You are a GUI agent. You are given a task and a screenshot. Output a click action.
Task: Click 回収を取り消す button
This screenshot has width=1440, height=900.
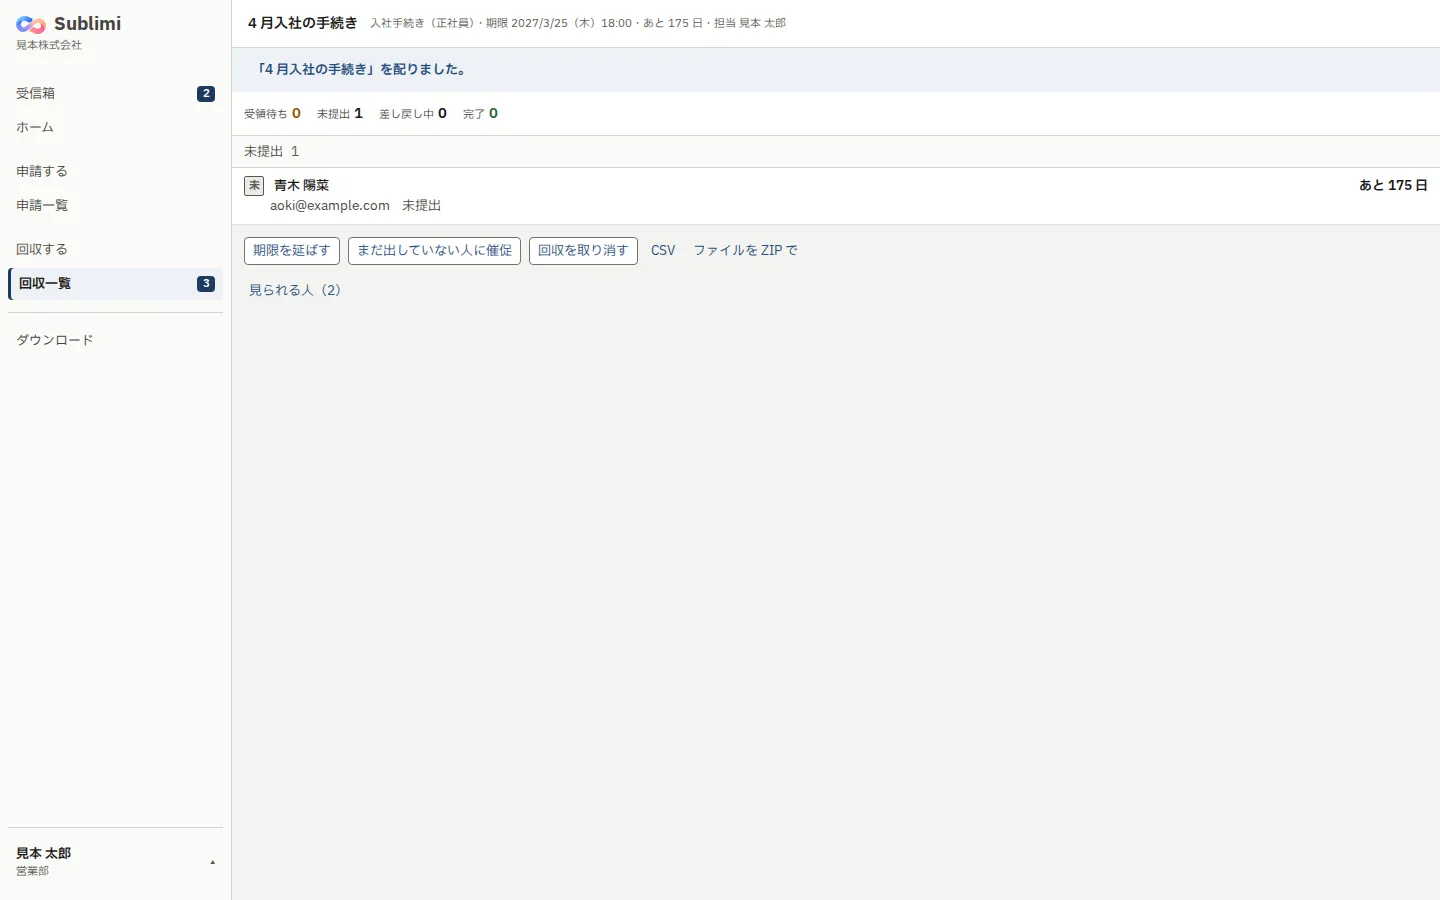coord(583,251)
